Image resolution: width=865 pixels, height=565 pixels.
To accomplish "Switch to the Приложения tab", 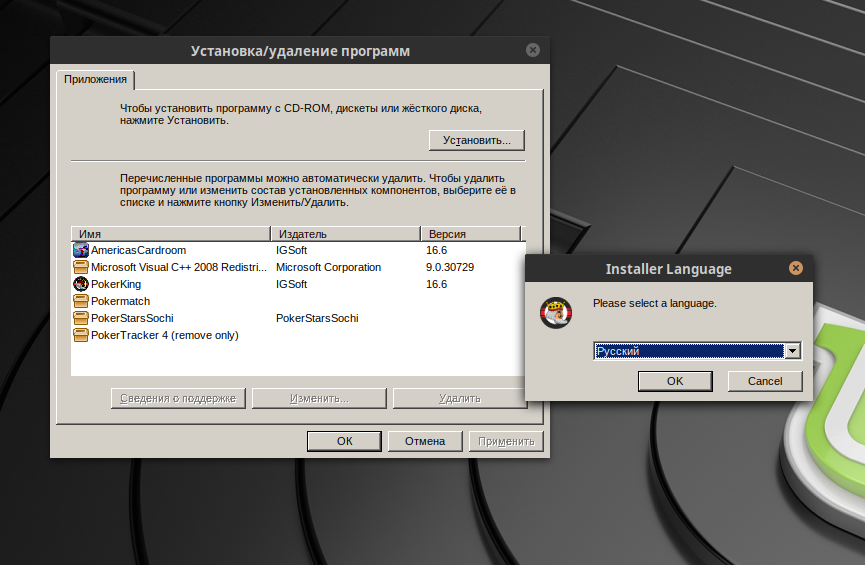I will 95,79.
